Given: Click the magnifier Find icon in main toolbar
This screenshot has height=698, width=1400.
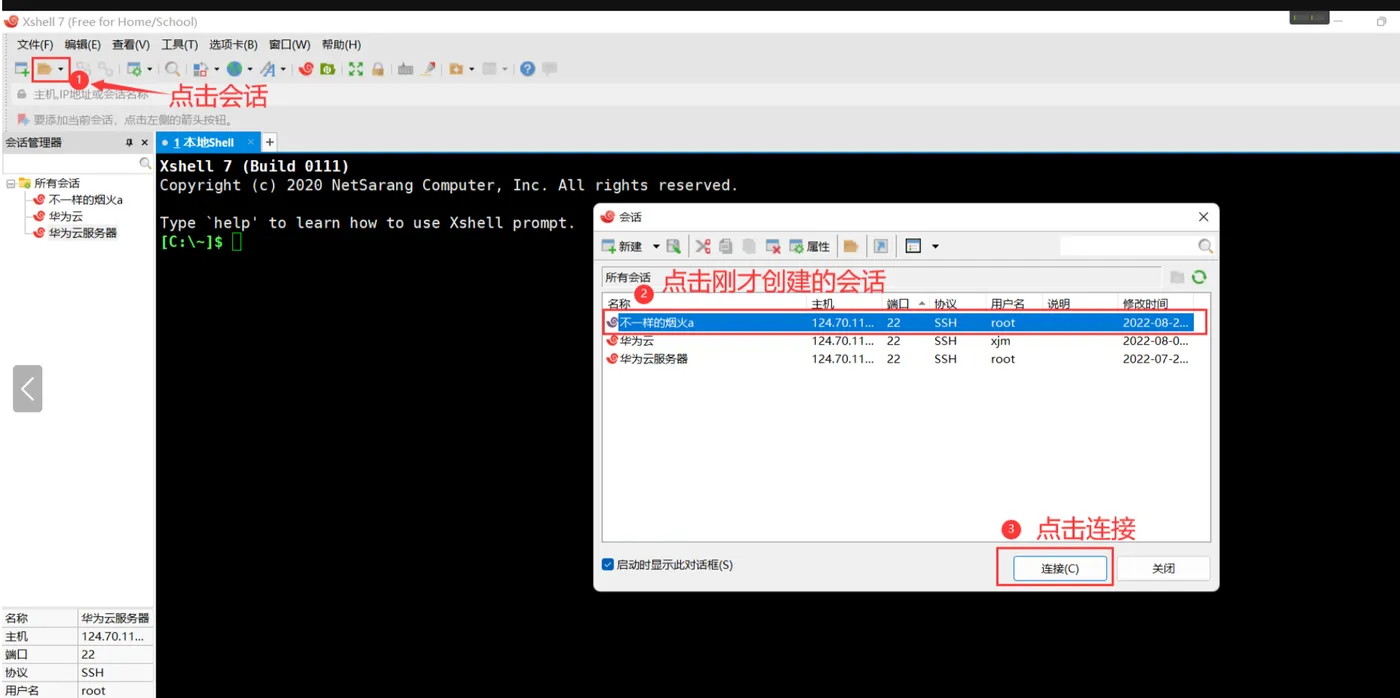Looking at the screenshot, I should pos(172,69).
